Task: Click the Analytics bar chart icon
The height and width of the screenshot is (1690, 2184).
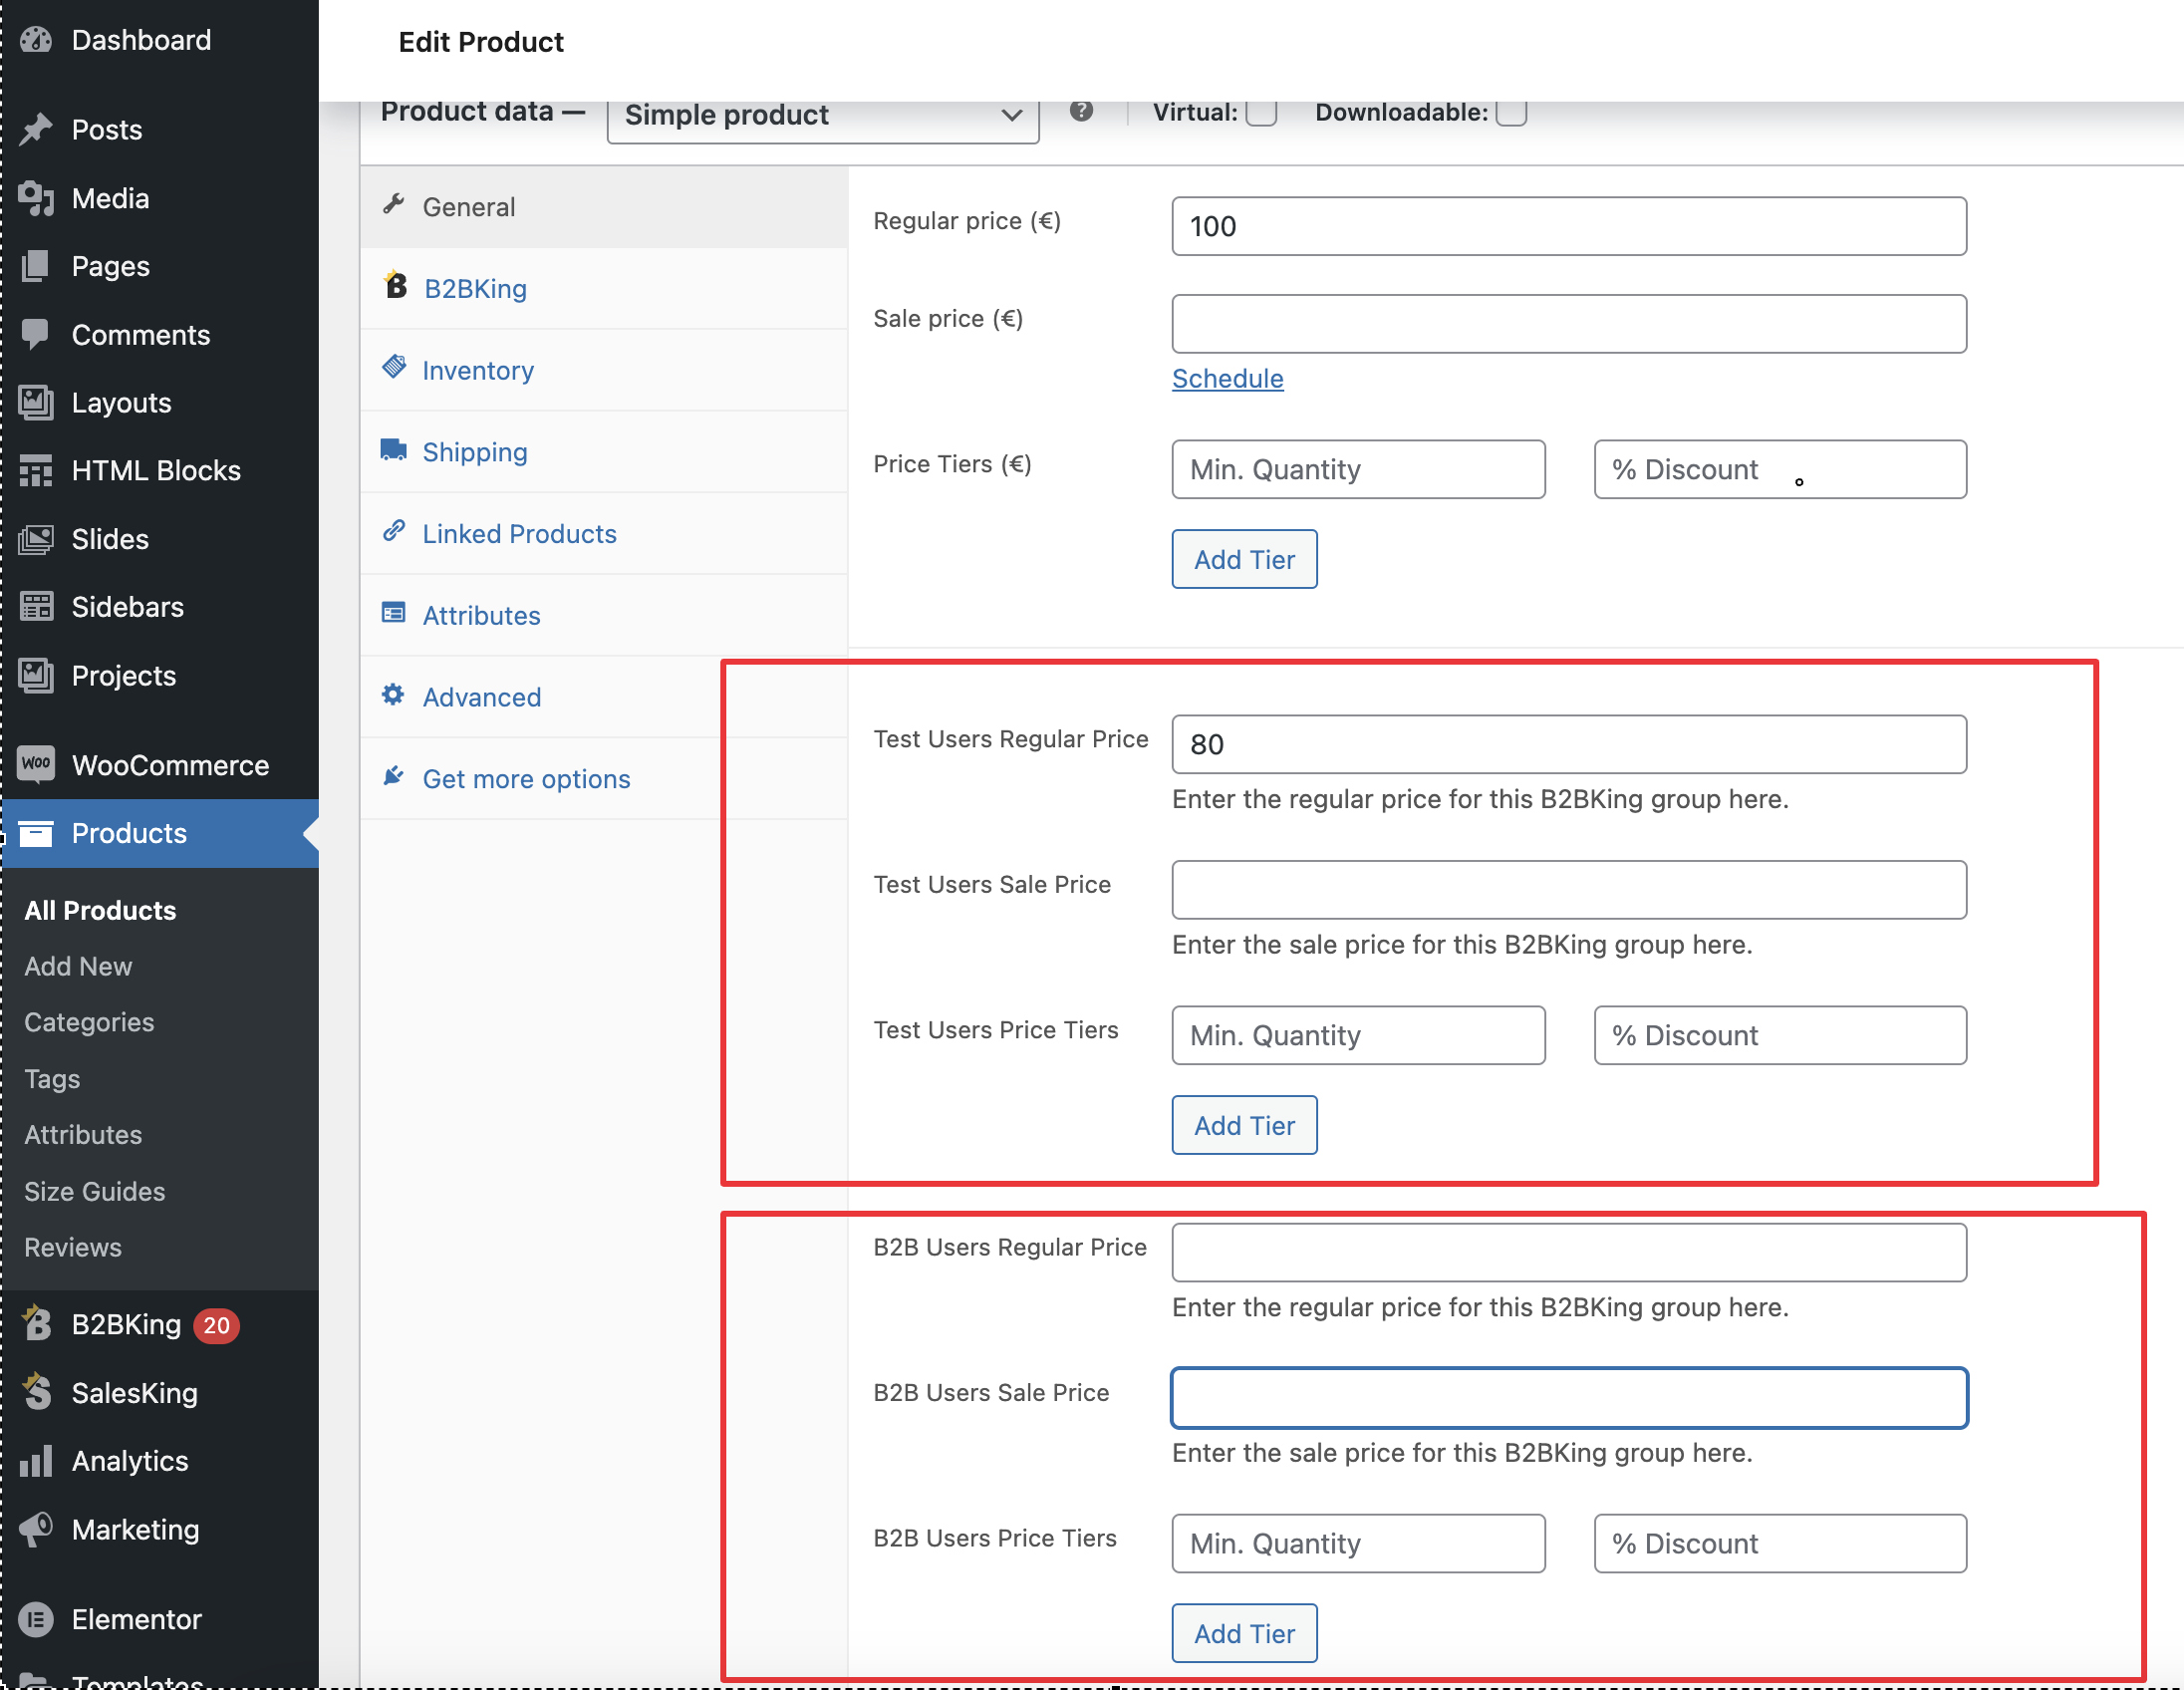Action: [x=36, y=1461]
